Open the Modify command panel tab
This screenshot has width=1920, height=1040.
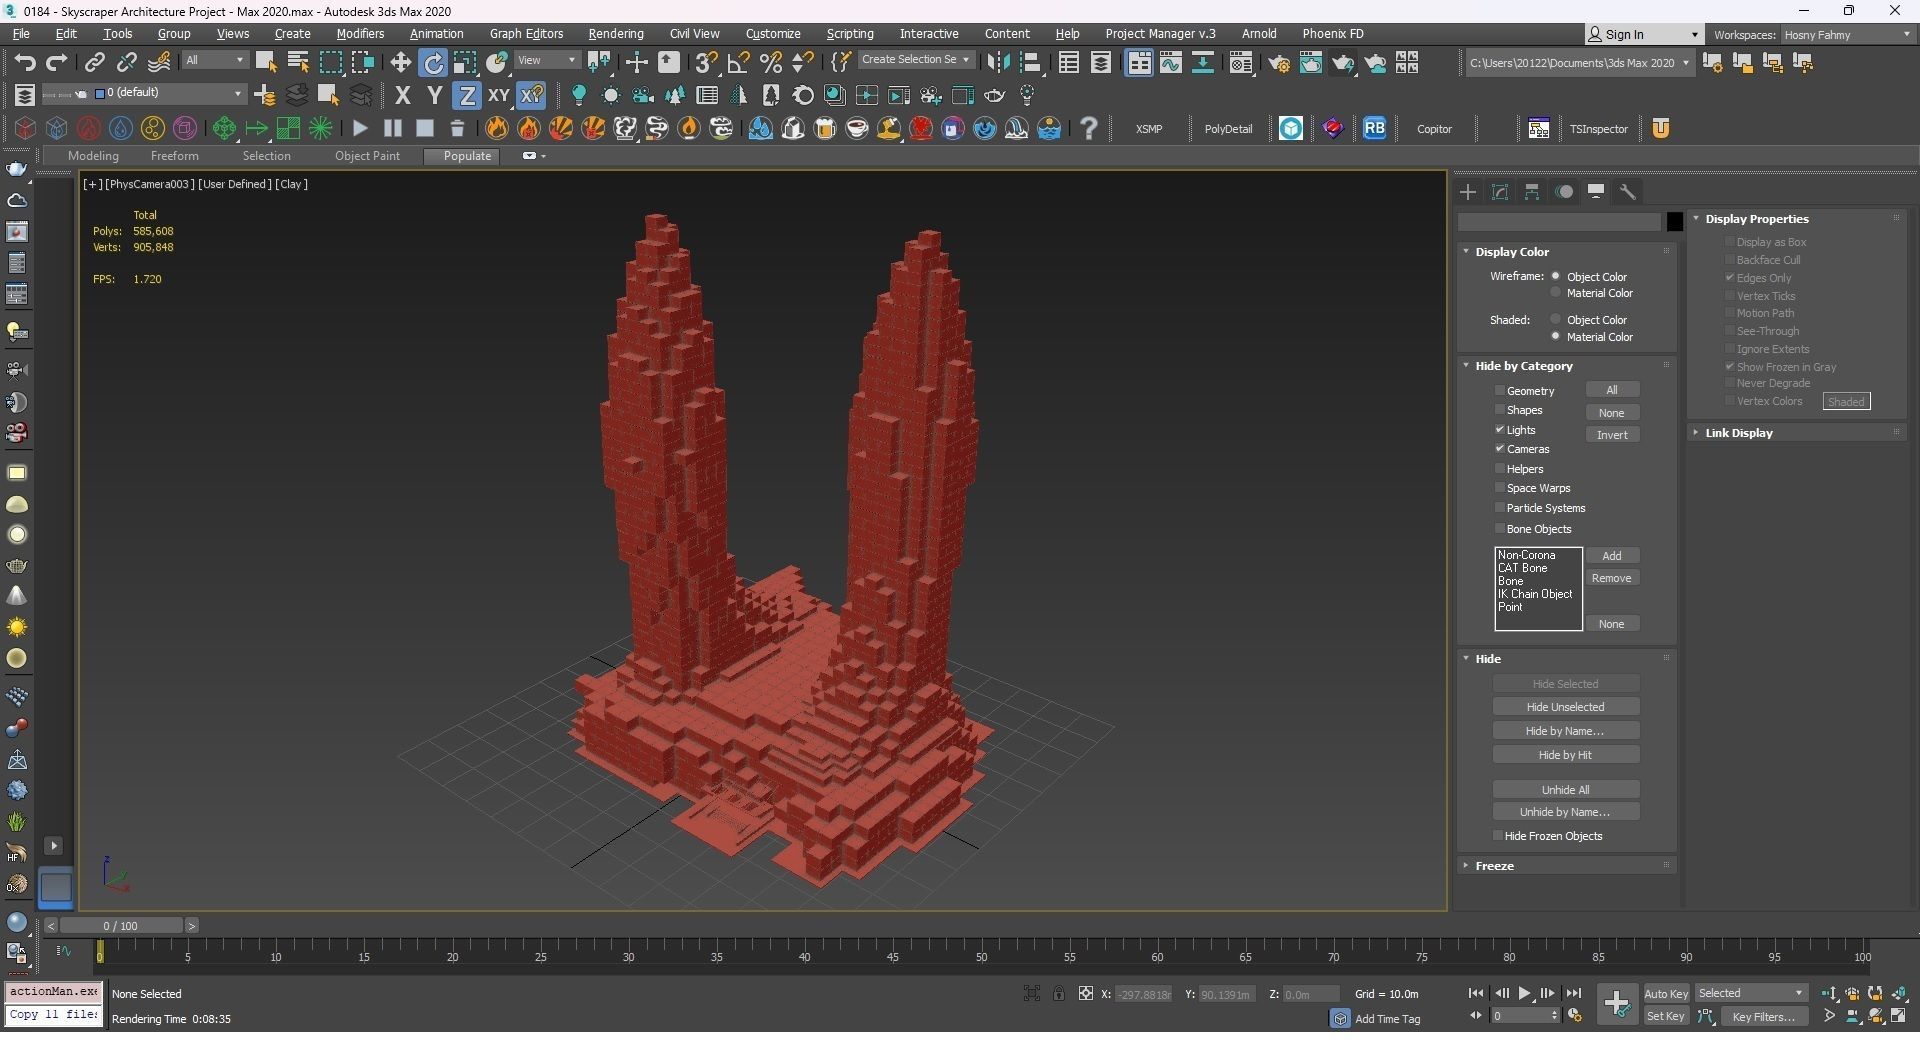1500,192
